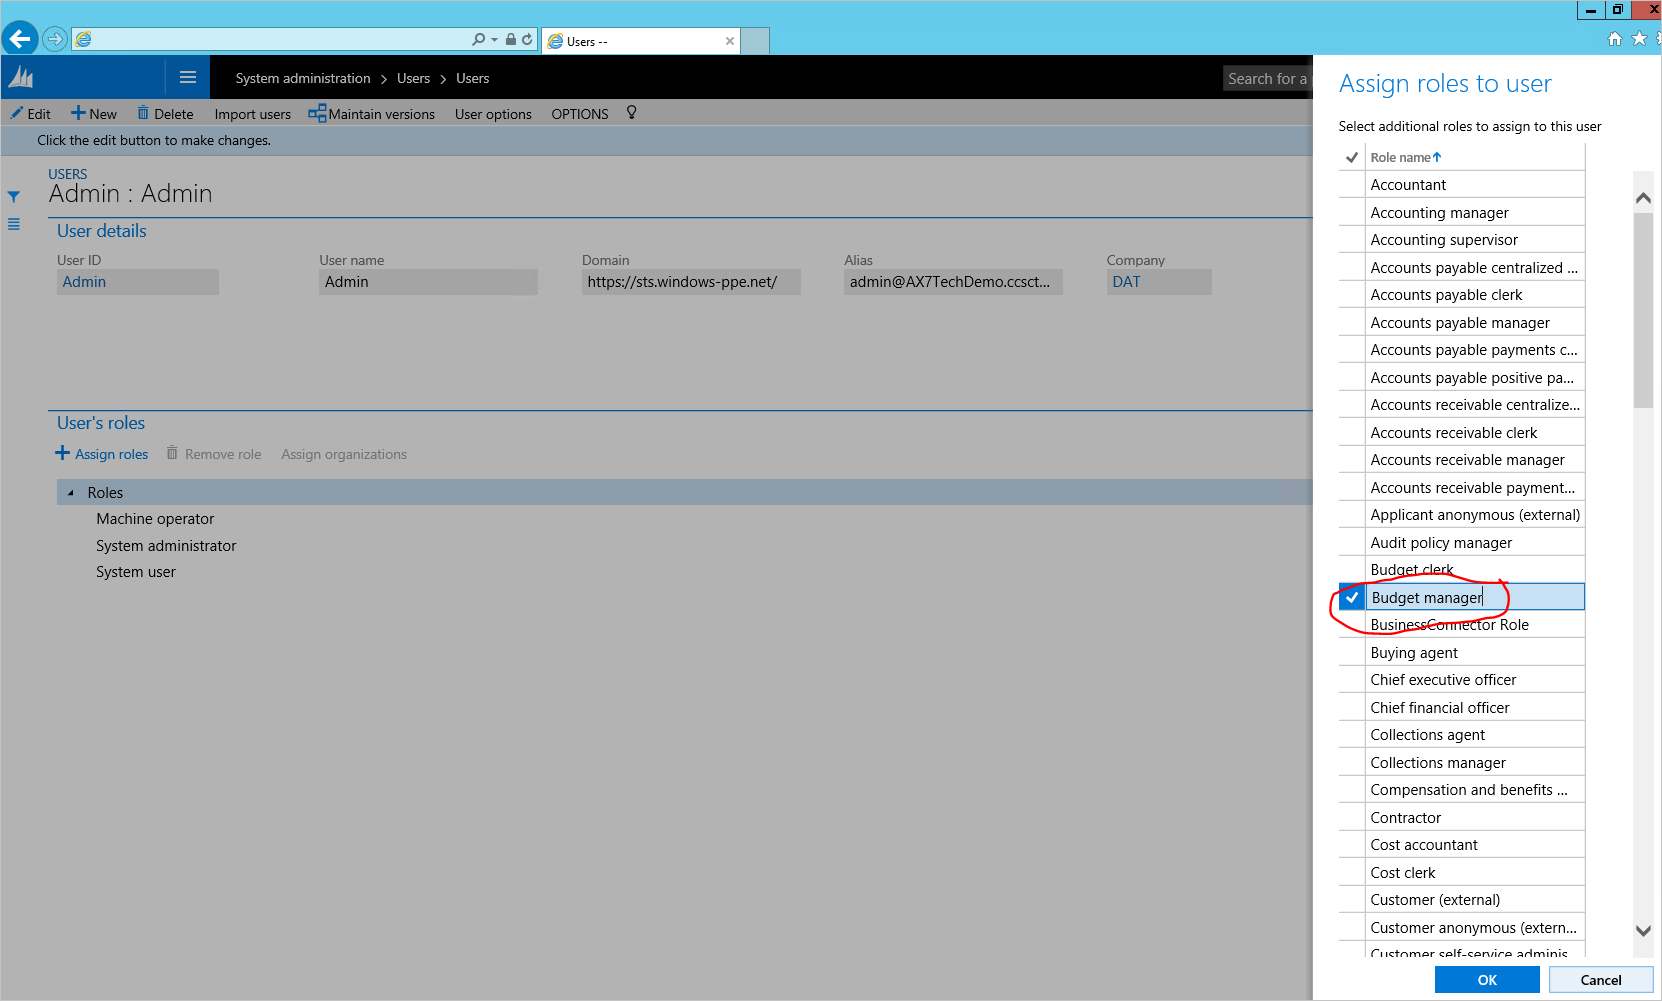Collapse the User details section header
This screenshot has height=1001, width=1662.
pyautogui.click(x=102, y=231)
